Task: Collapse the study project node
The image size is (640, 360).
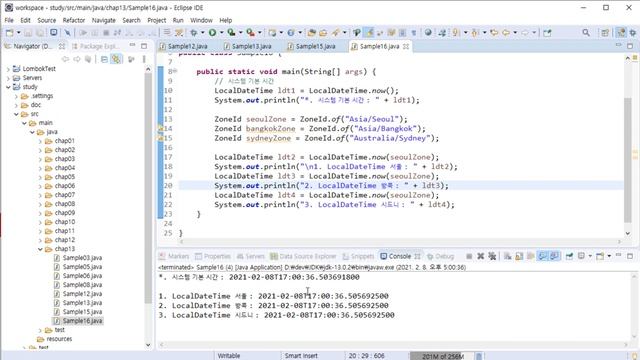Action: pyautogui.click(x=8, y=87)
